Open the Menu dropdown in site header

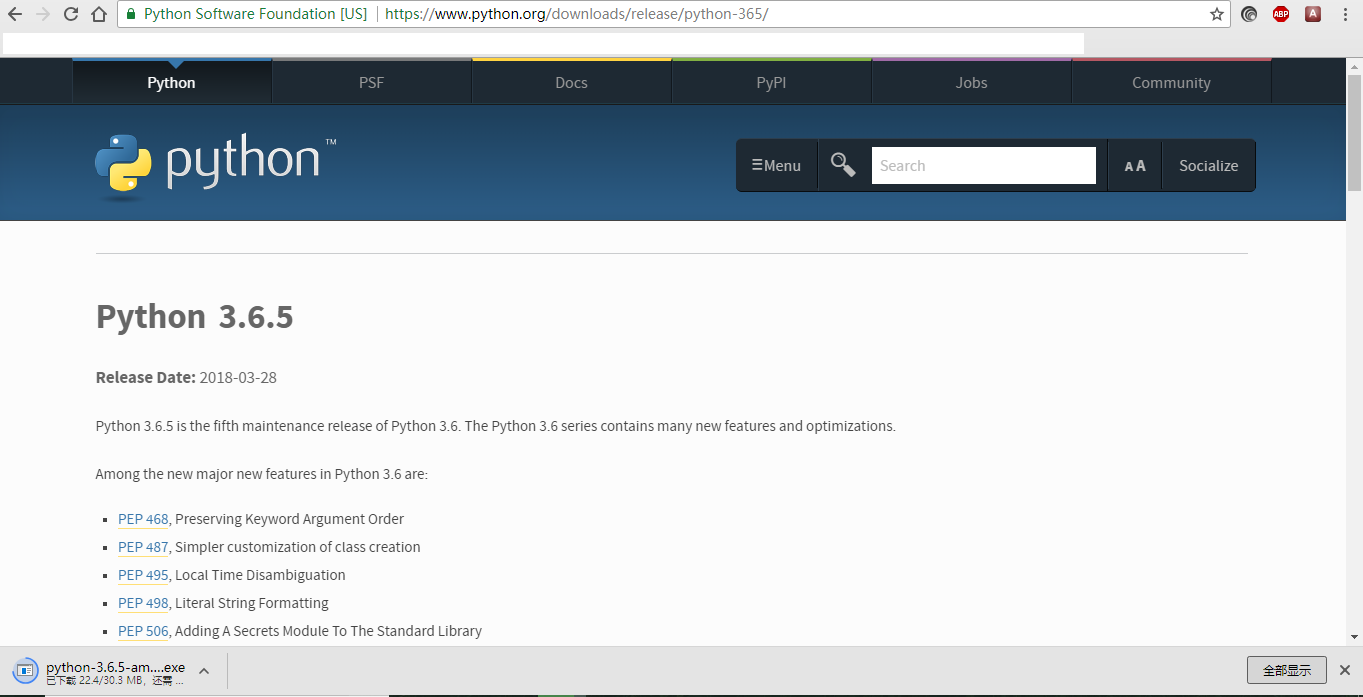tap(777, 166)
